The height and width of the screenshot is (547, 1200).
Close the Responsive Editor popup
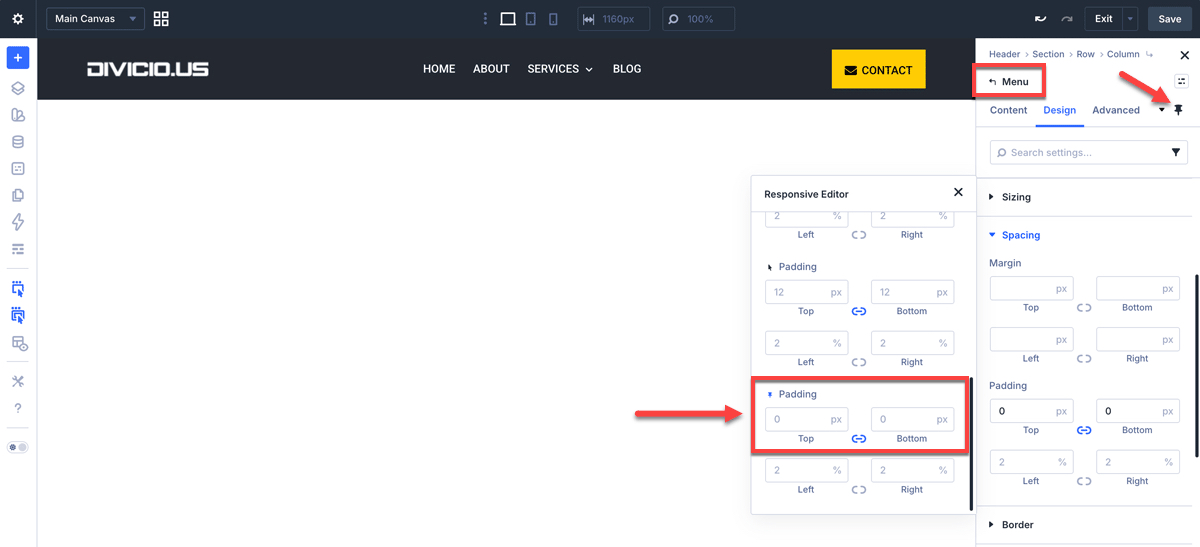click(958, 192)
